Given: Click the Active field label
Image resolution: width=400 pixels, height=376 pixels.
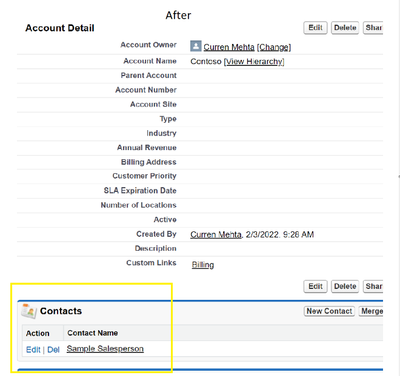Looking at the screenshot, I should coord(165,220).
